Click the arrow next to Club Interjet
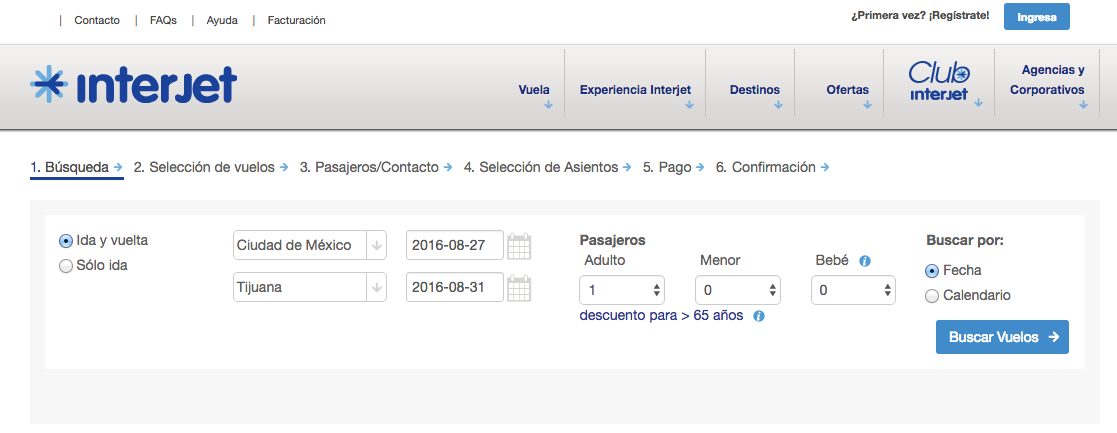This screenshot has height=433, width=1117. (x=978, y=103)
